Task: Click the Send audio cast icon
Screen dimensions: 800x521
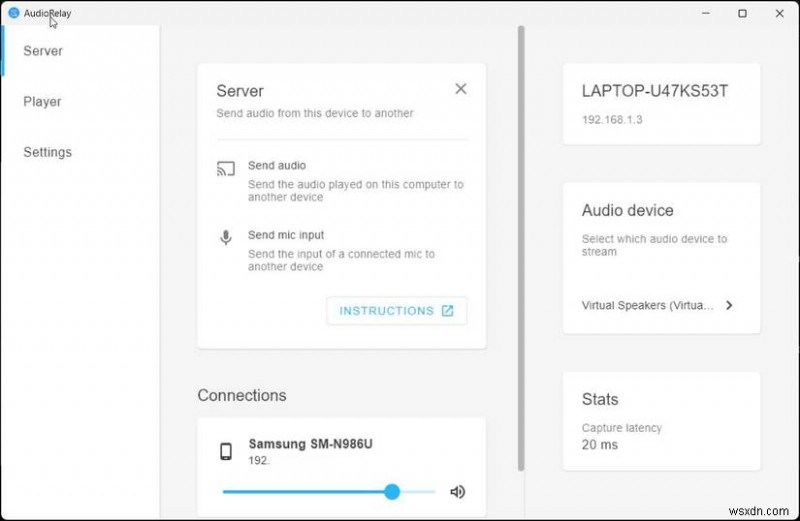Action: [x=226, y=169]
